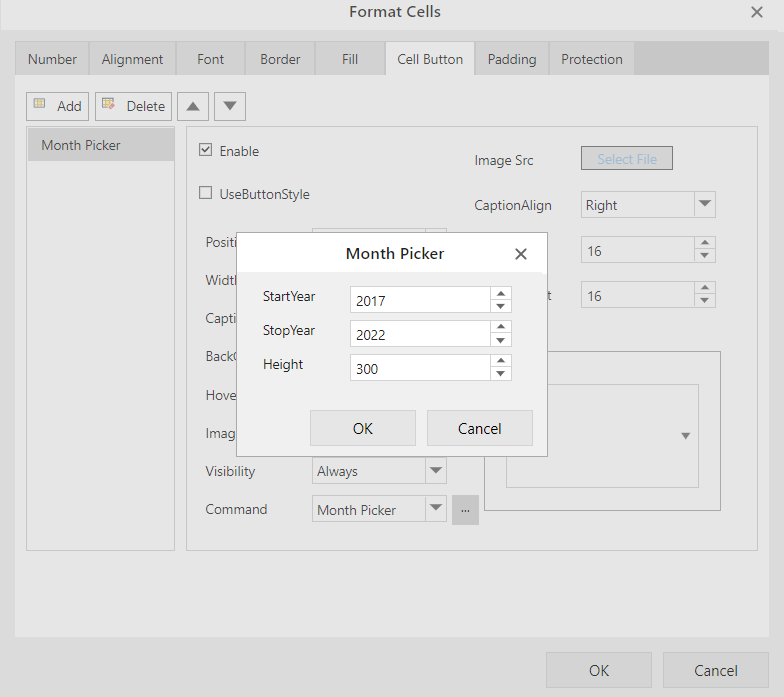The image size is (784, 697).
Task: Click the preview dropdown arrow
Action: click(x=685, y=436)
